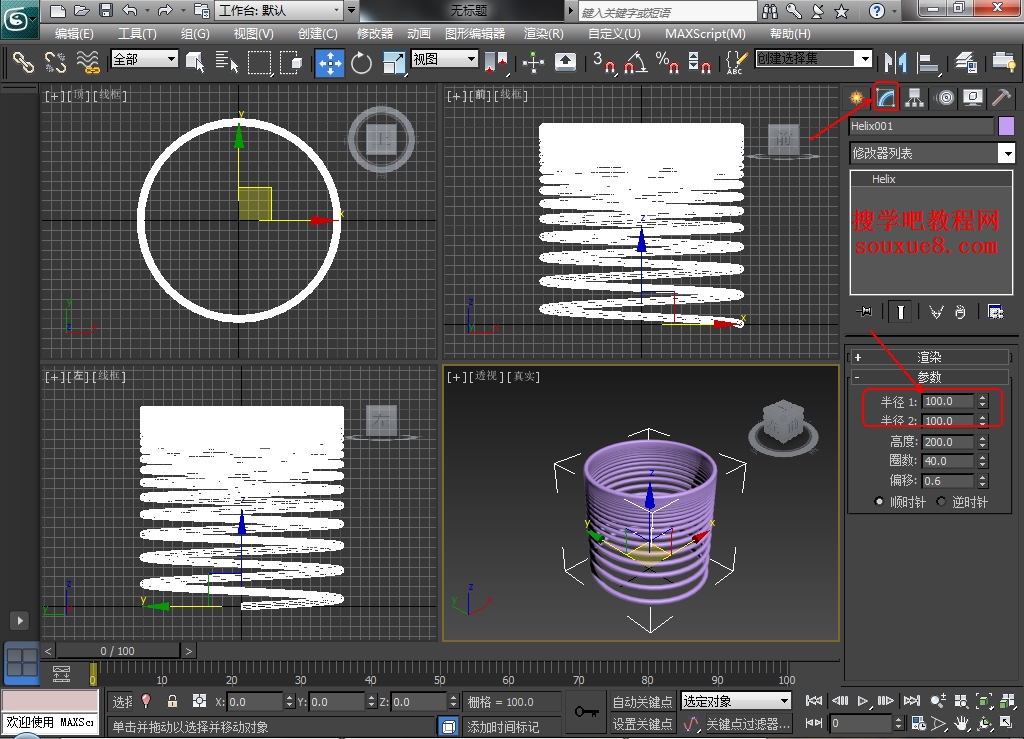1024x739 pixels.
Task: Click the 高度 height value field
Action: pyautogui.click(x=948, y=442)
